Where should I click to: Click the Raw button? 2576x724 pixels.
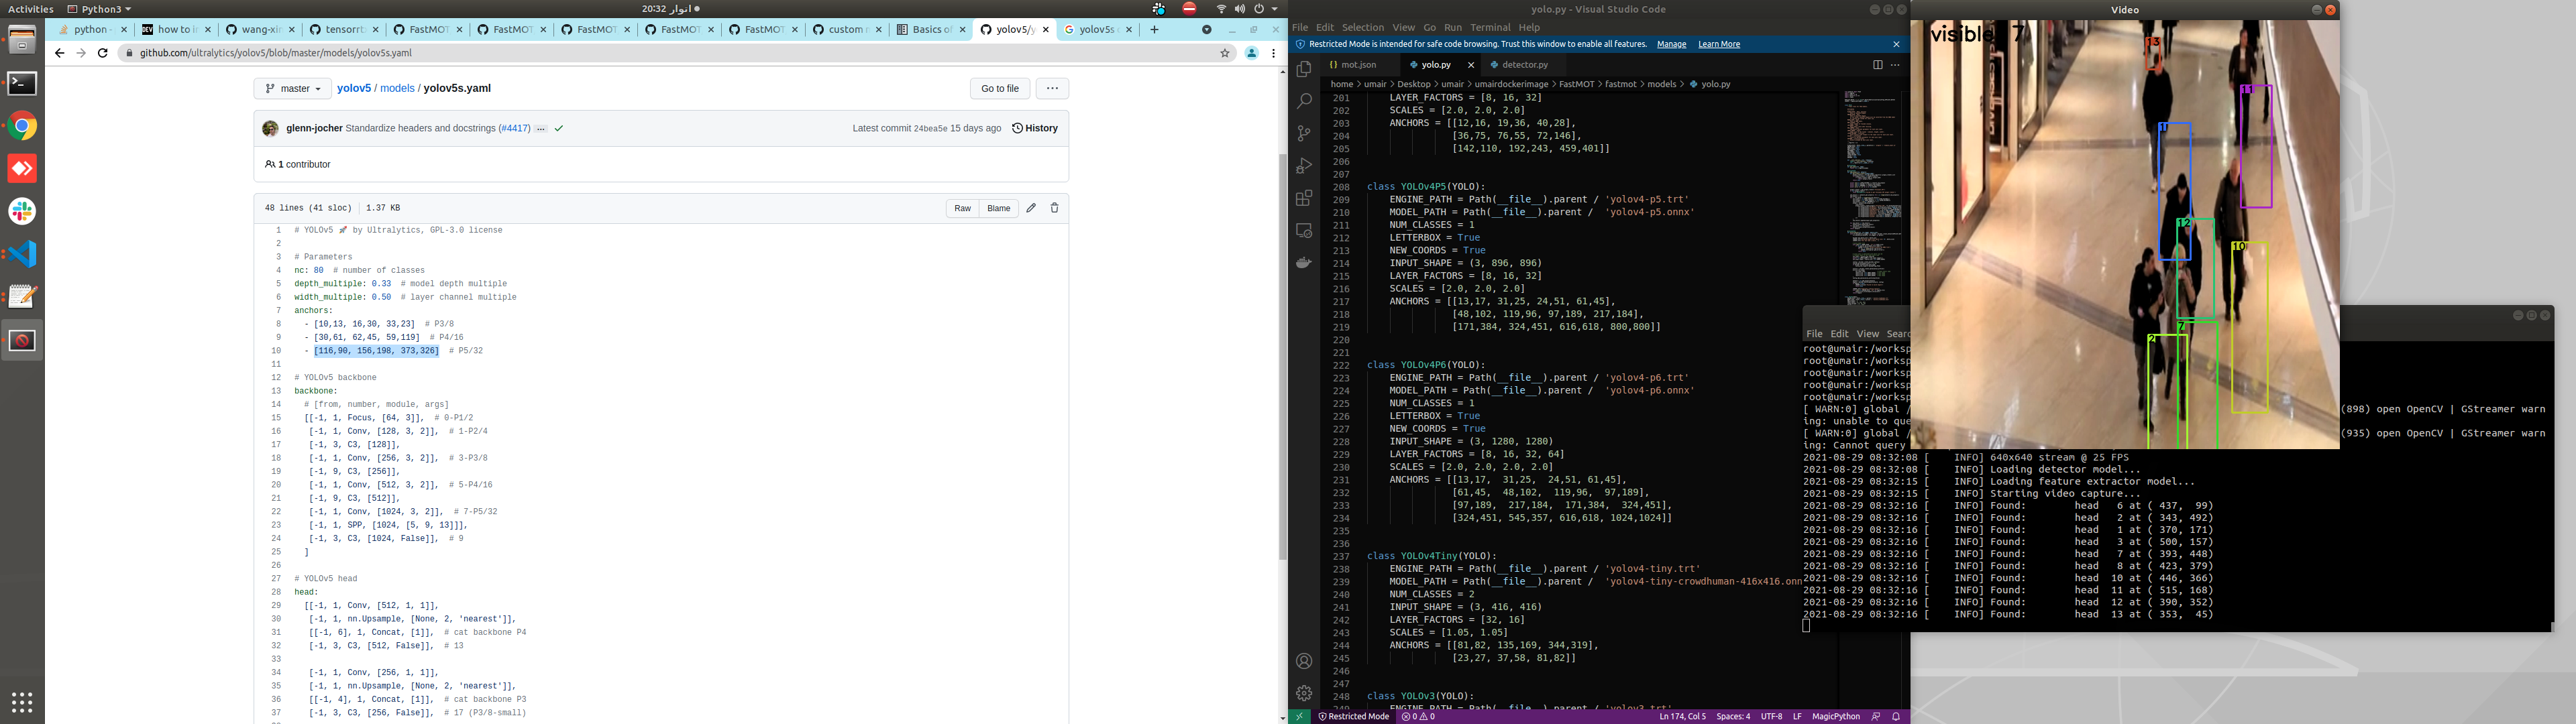coord(962,208)
